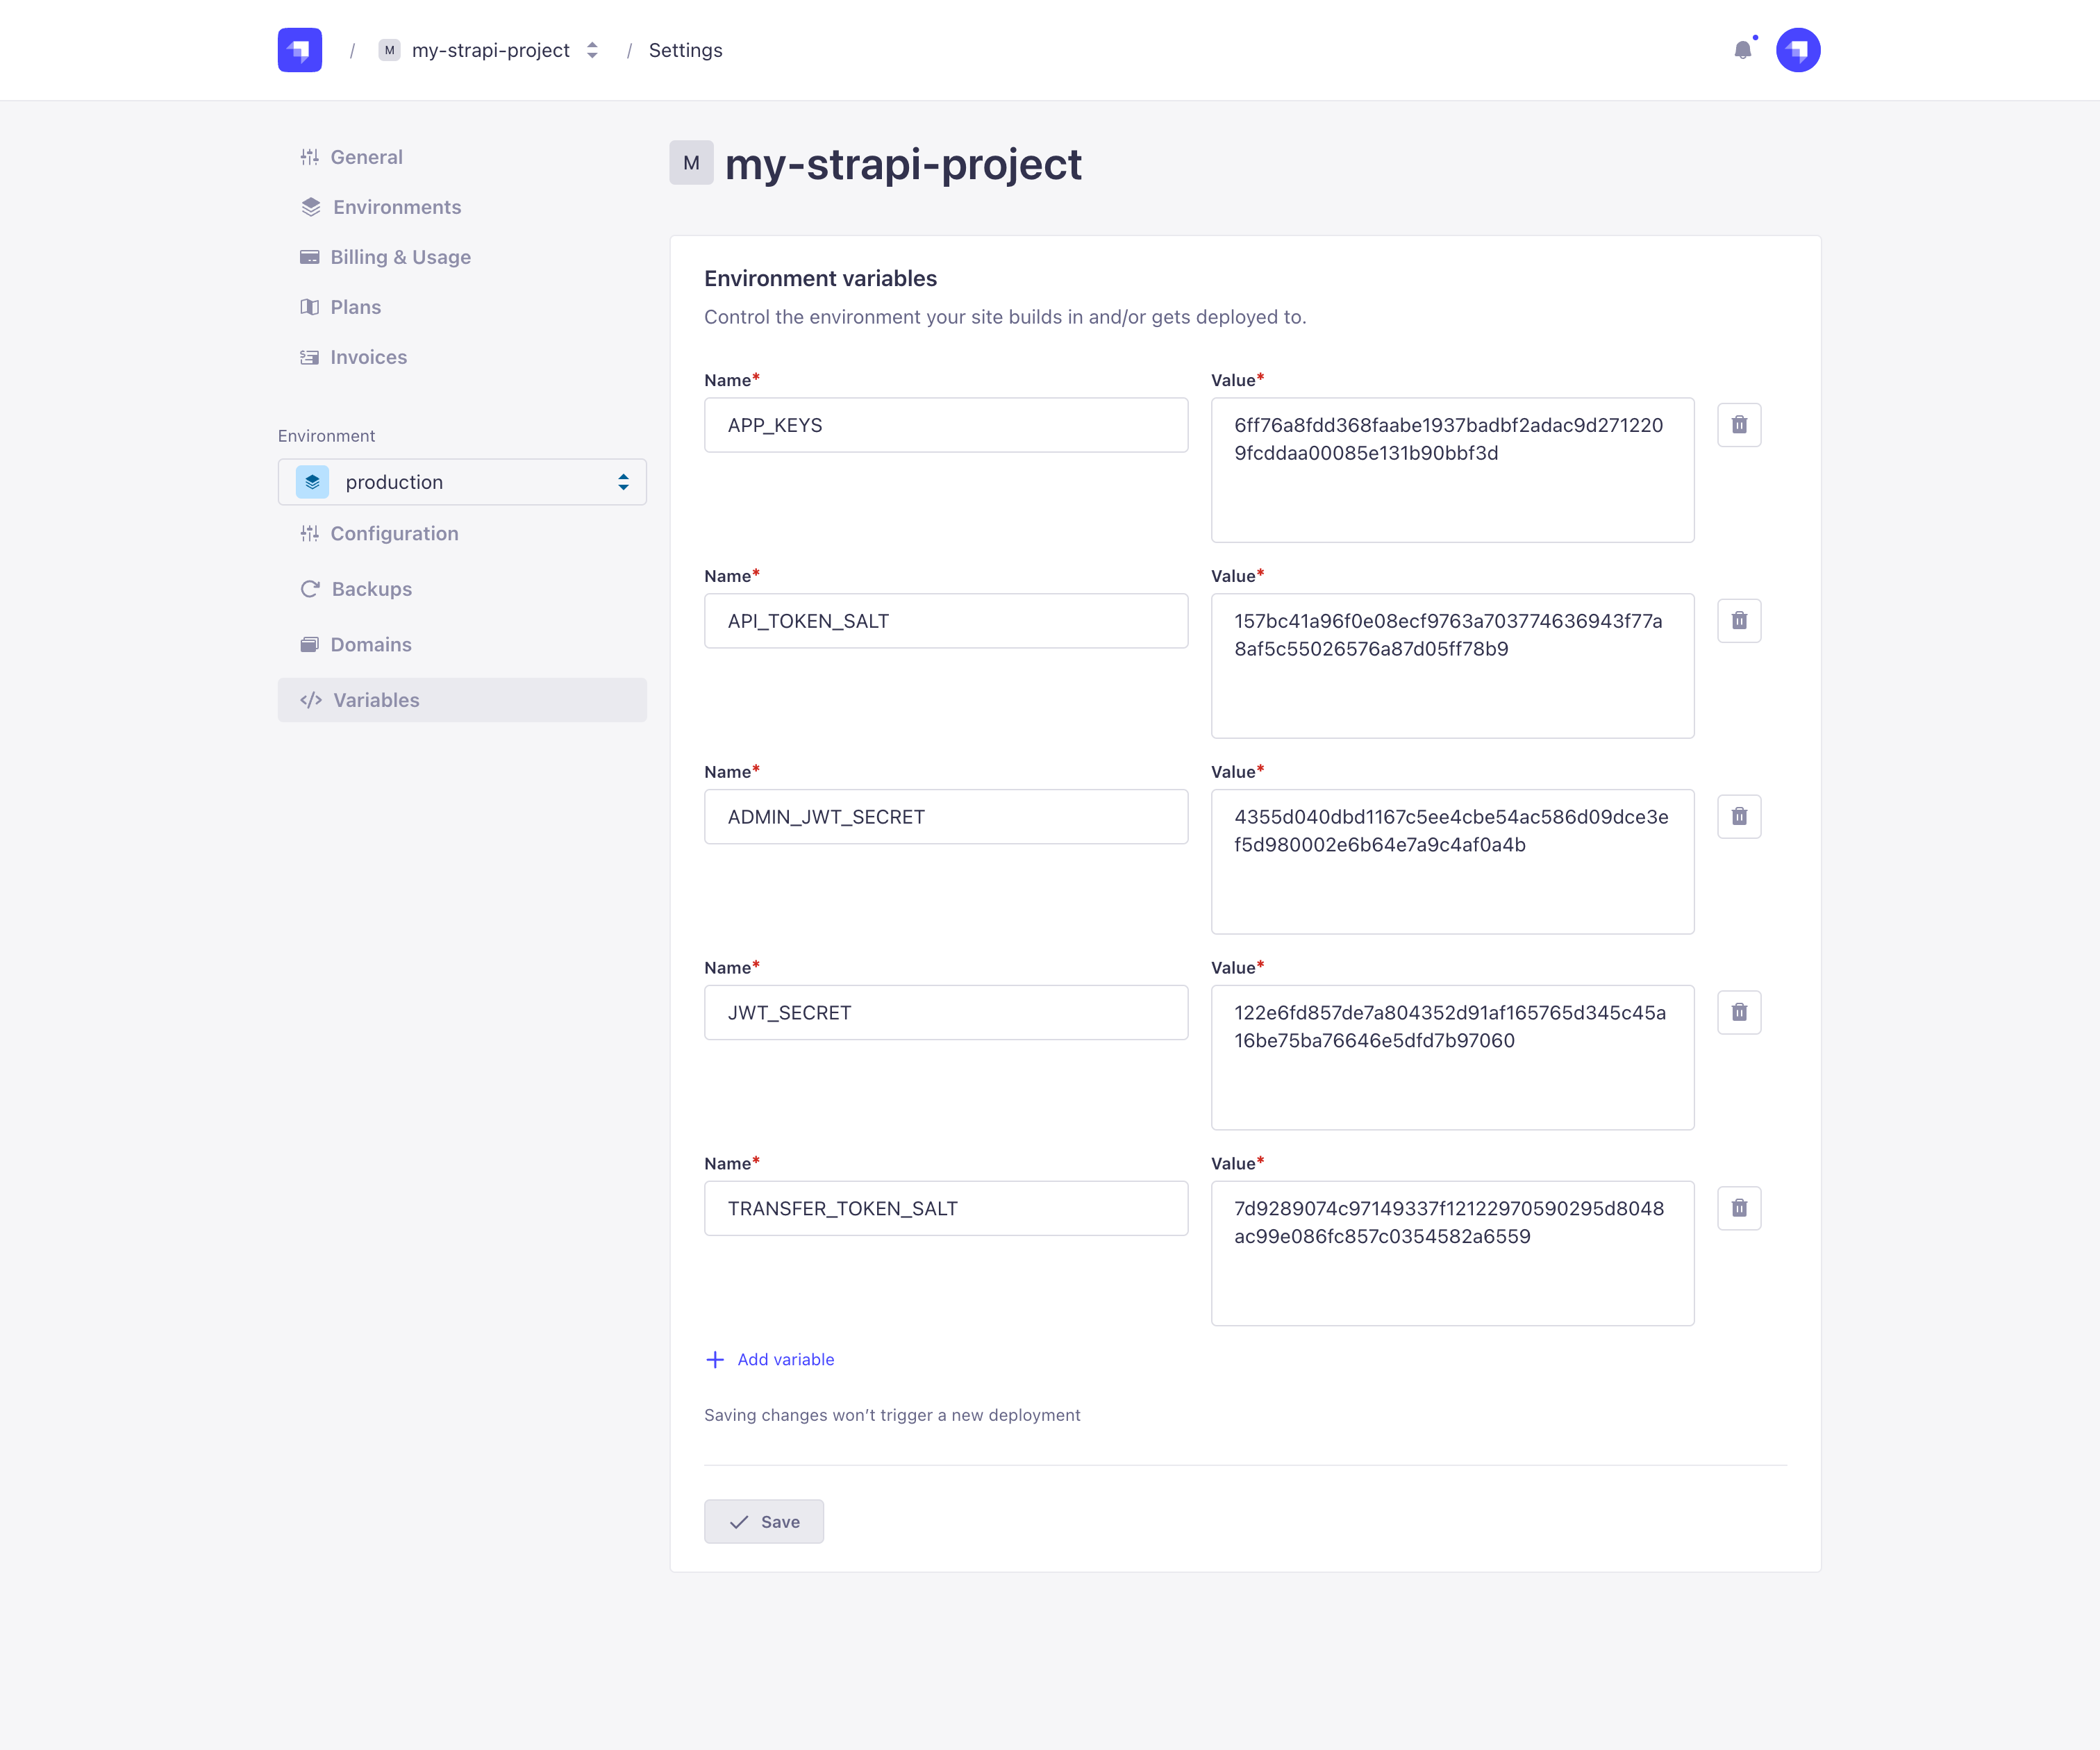Open the General settings via sliders icon
The width and height of the screenshot is (2100, 1750).
pyautogui.click(x=310, y=156)
